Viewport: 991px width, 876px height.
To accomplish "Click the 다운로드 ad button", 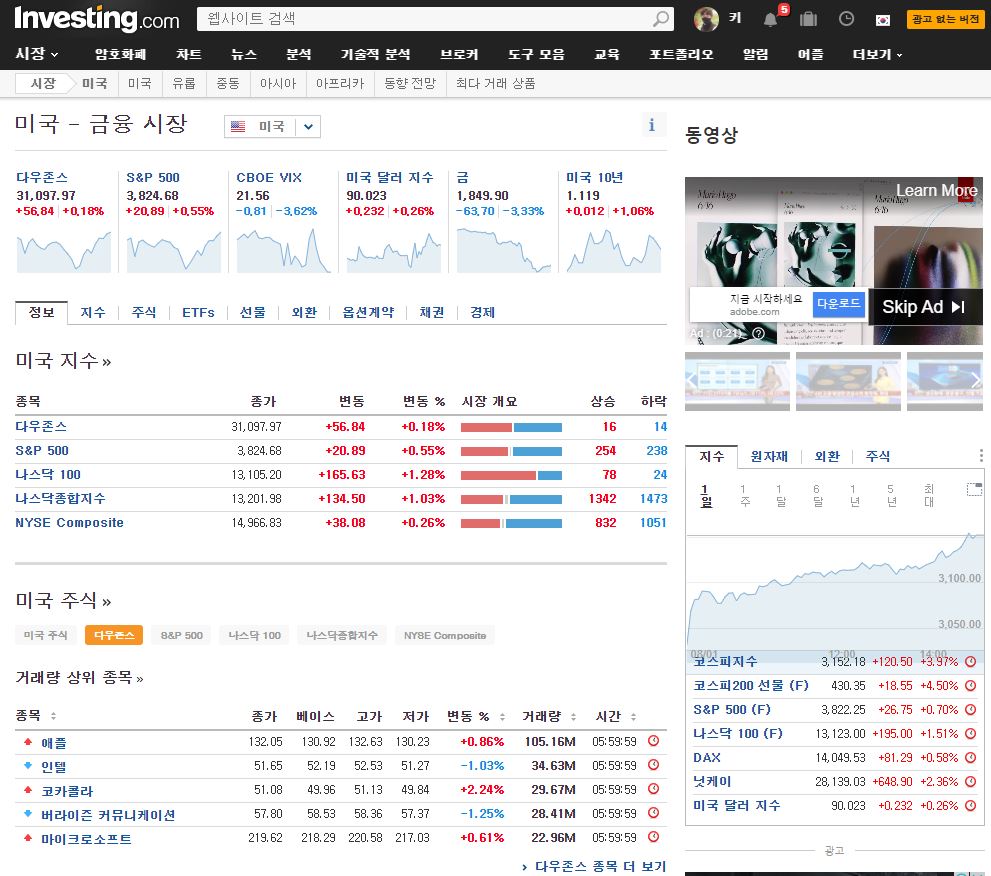I will tap(838, 304).
